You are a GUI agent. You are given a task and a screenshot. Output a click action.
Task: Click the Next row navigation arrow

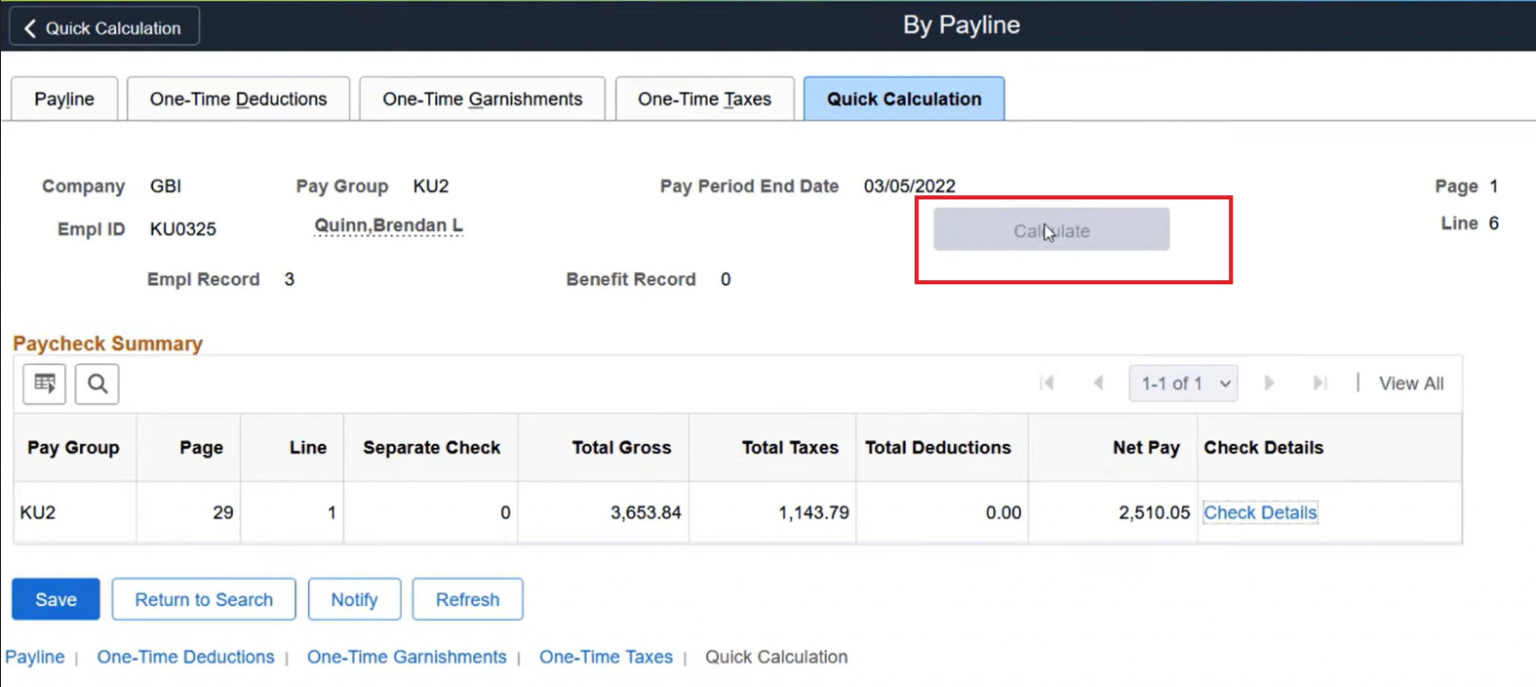pos(1269,383)
